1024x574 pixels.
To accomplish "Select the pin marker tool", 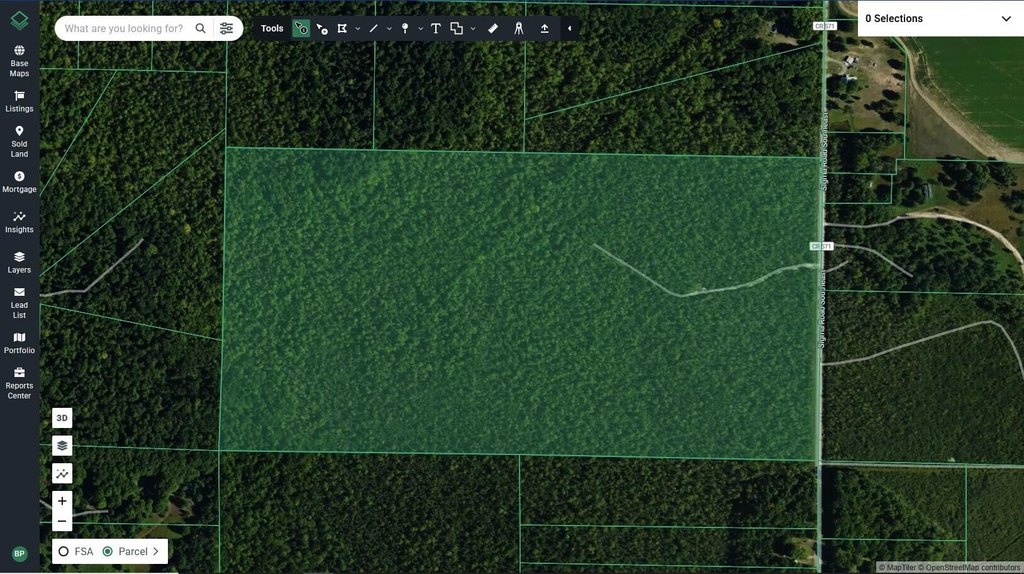I will pos(404,29).
